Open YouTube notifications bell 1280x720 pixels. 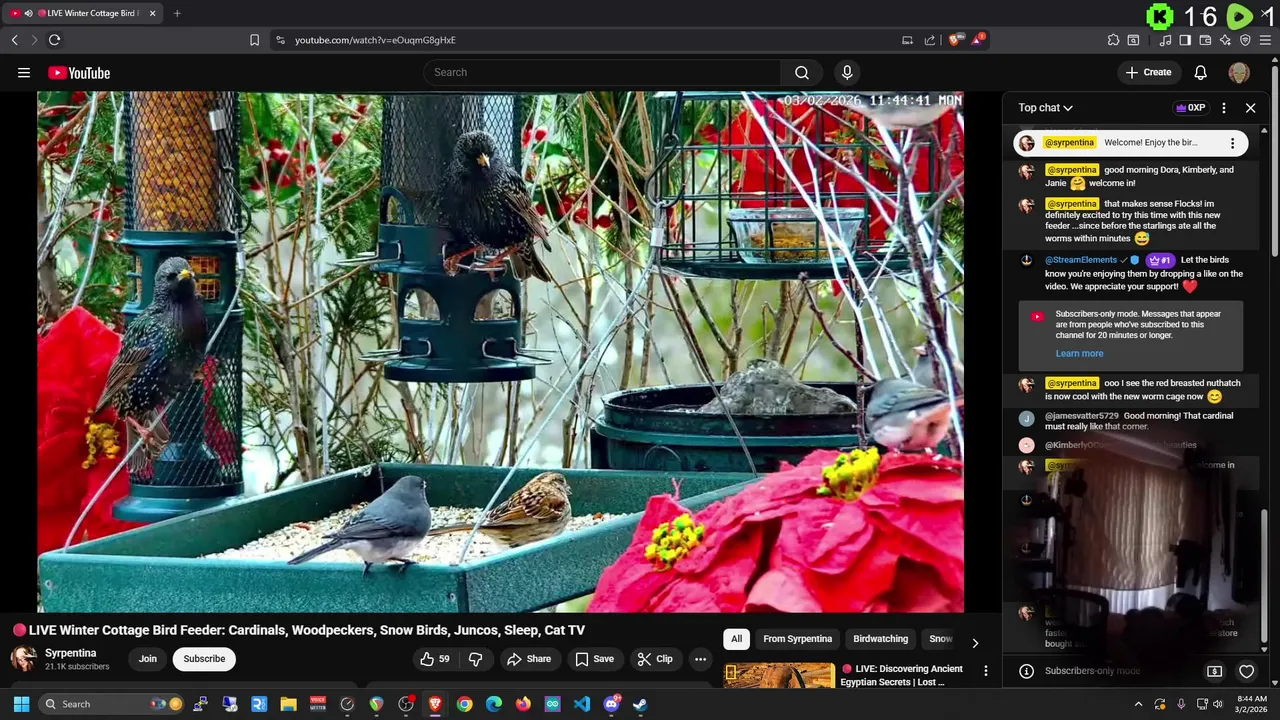[1201, 72]
